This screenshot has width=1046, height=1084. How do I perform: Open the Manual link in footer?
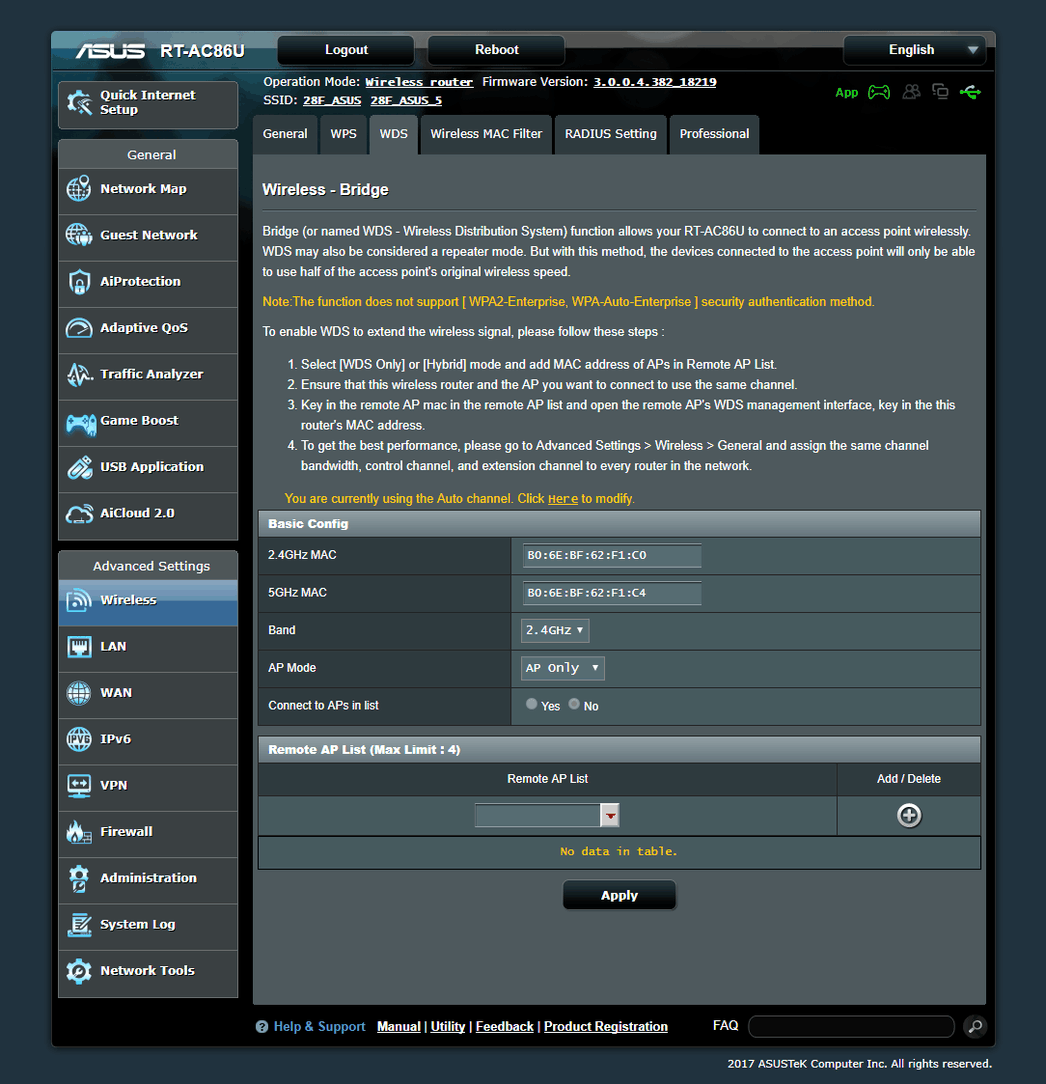399,1027
